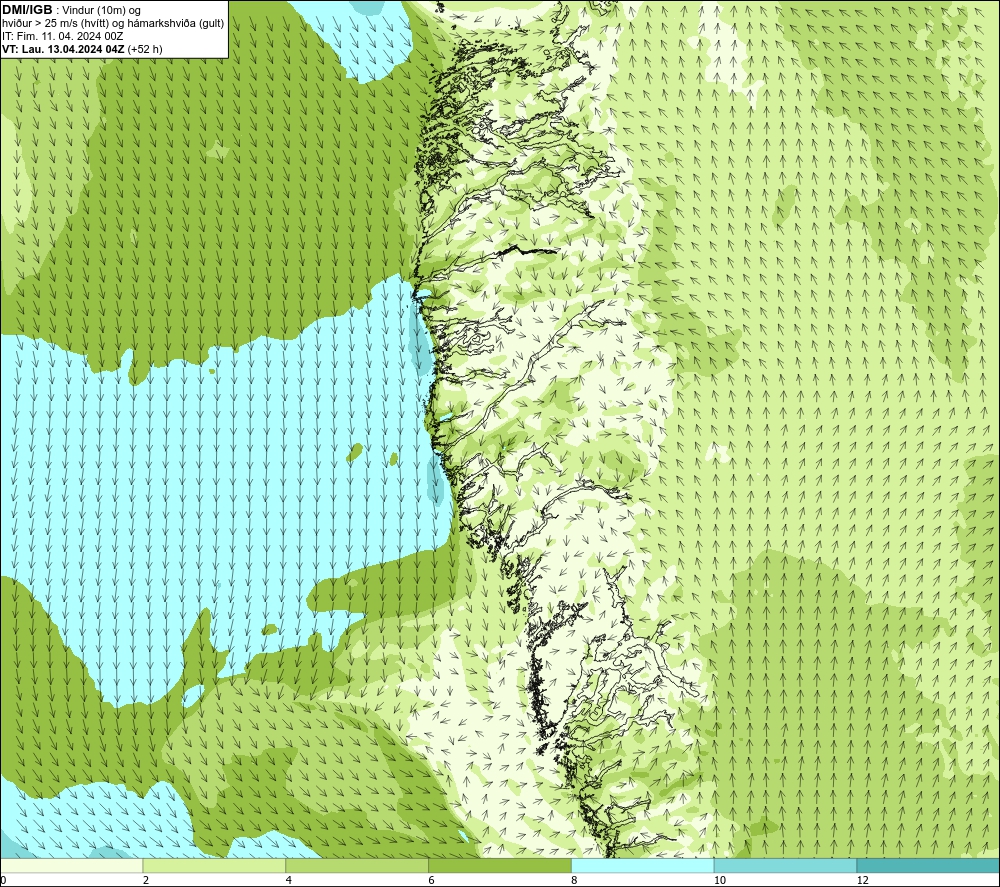This screenshot has width=1000, height=887.
Task: Select the light green 2–4 m/s legend swatch
Action: coord(214,866)
